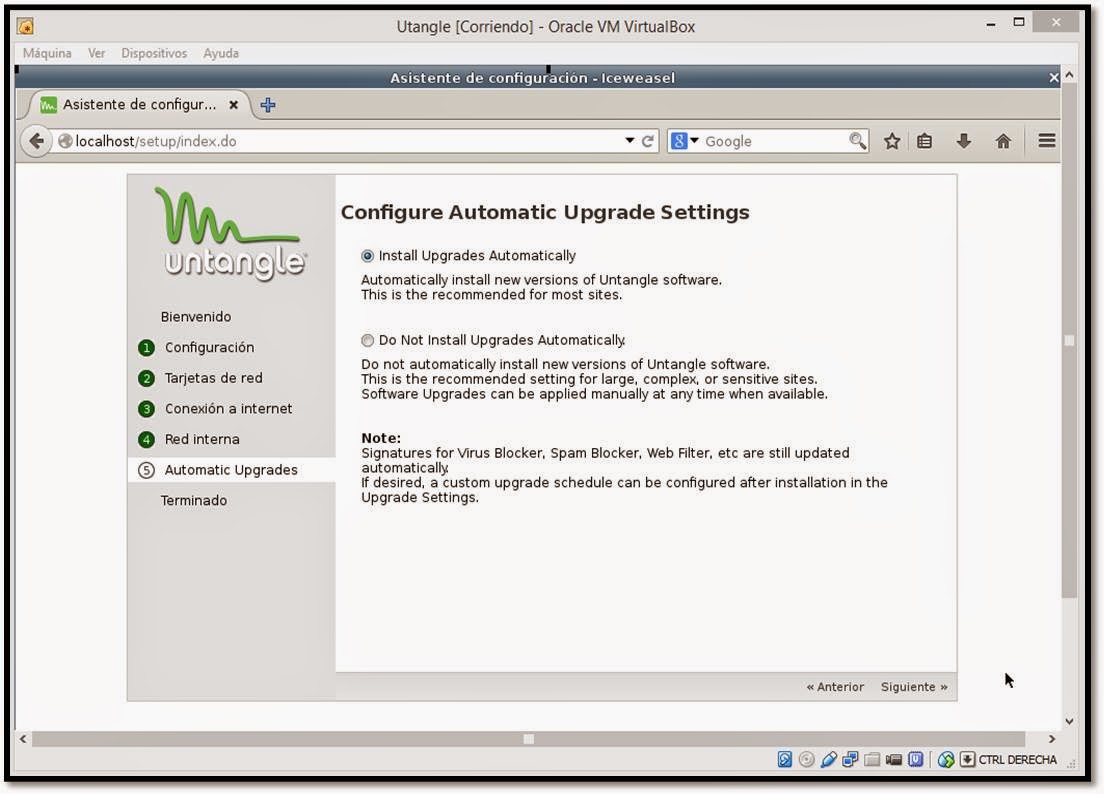This screenshot has width=1104, height=794.
Task: Show bookmarks via the clipboard-style icon
Action: [926, 141]
